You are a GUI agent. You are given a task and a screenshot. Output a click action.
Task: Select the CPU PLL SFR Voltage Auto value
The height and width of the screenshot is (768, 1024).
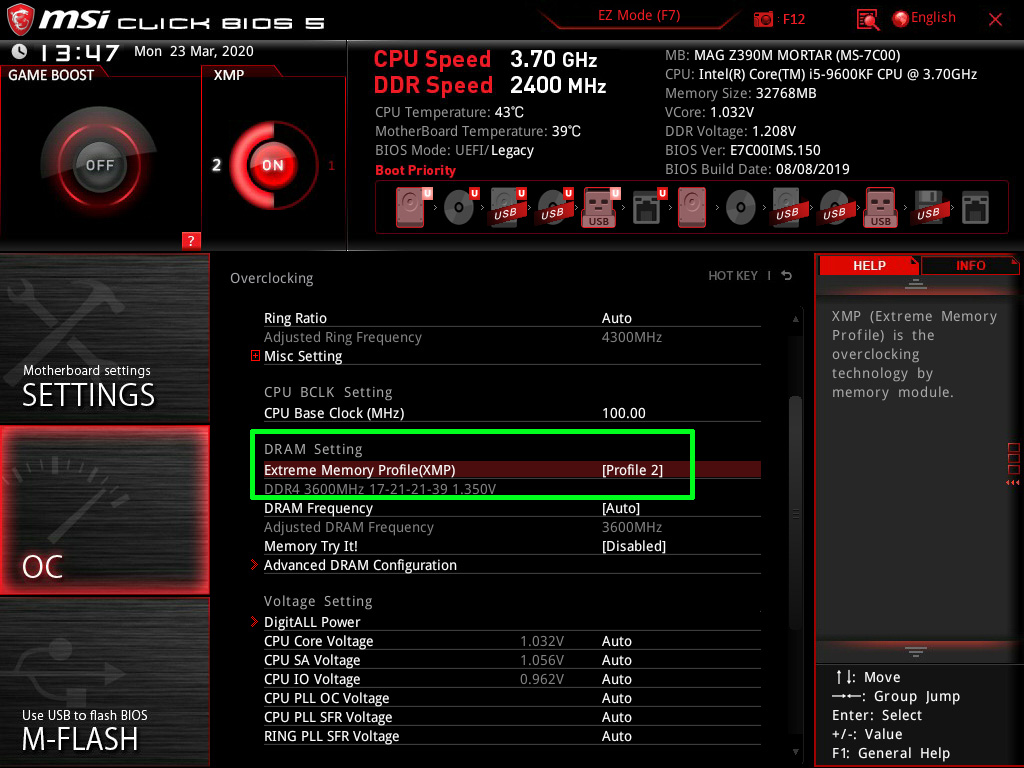point(616,717)
